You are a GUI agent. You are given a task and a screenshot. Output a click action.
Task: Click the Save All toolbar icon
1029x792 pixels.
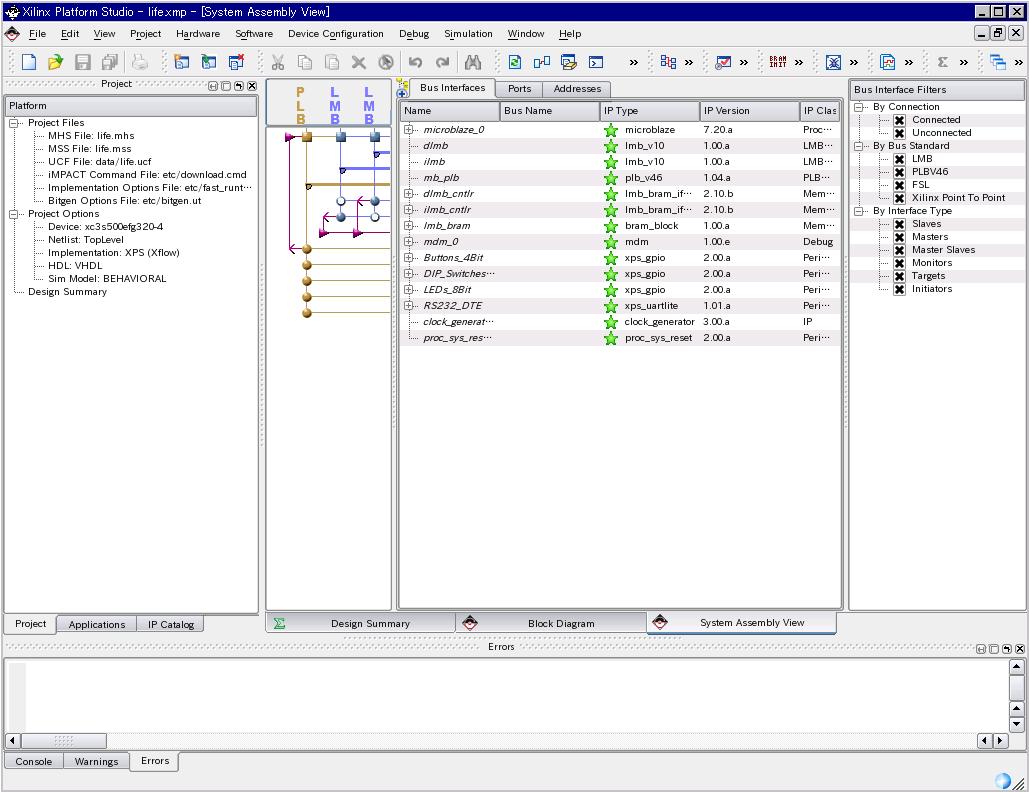(x=110, y=62)
